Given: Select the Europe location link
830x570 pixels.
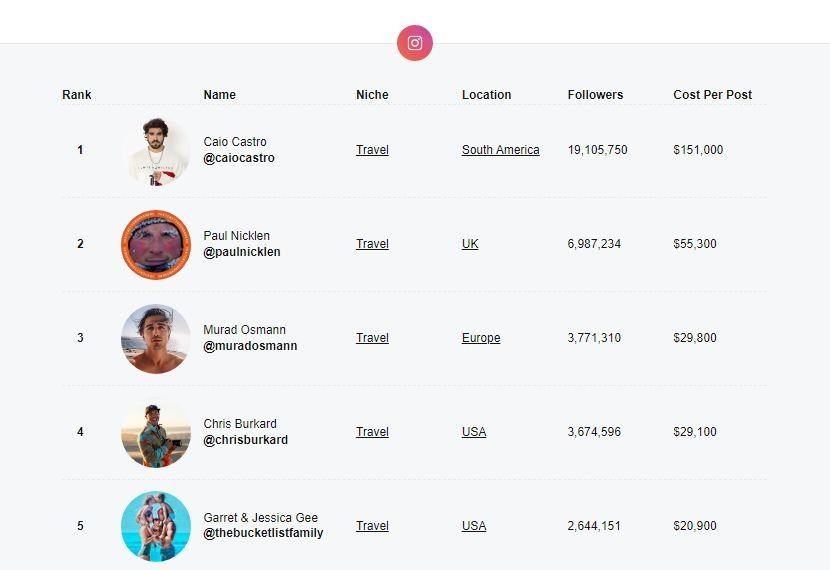Looking at the screenshot, I should click(x=481, y=338).
